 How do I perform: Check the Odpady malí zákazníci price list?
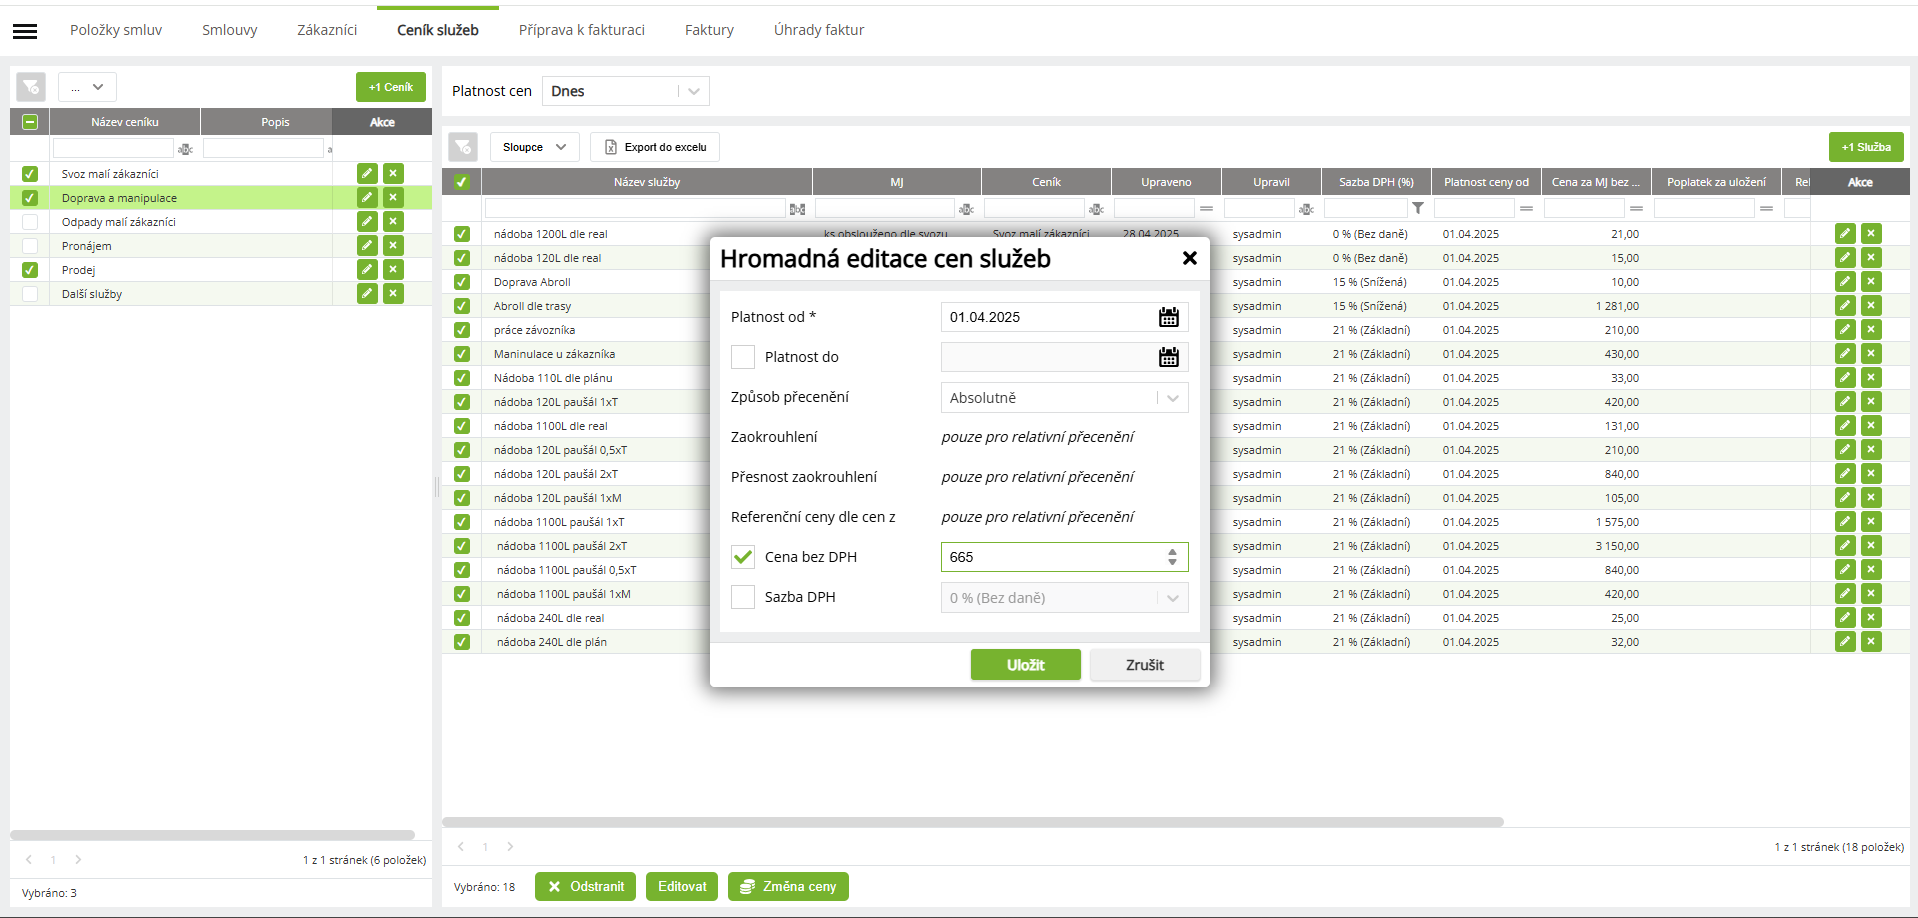point(30,222)
